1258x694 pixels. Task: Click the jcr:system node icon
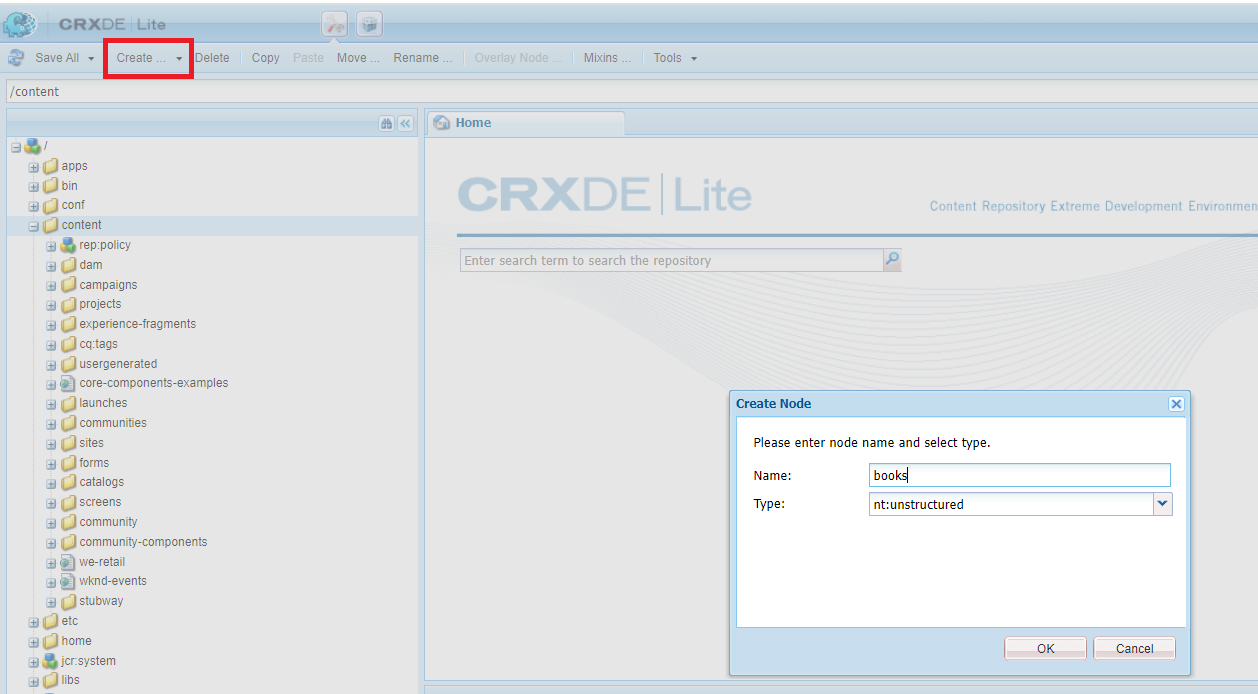click(x=50, y=661)
